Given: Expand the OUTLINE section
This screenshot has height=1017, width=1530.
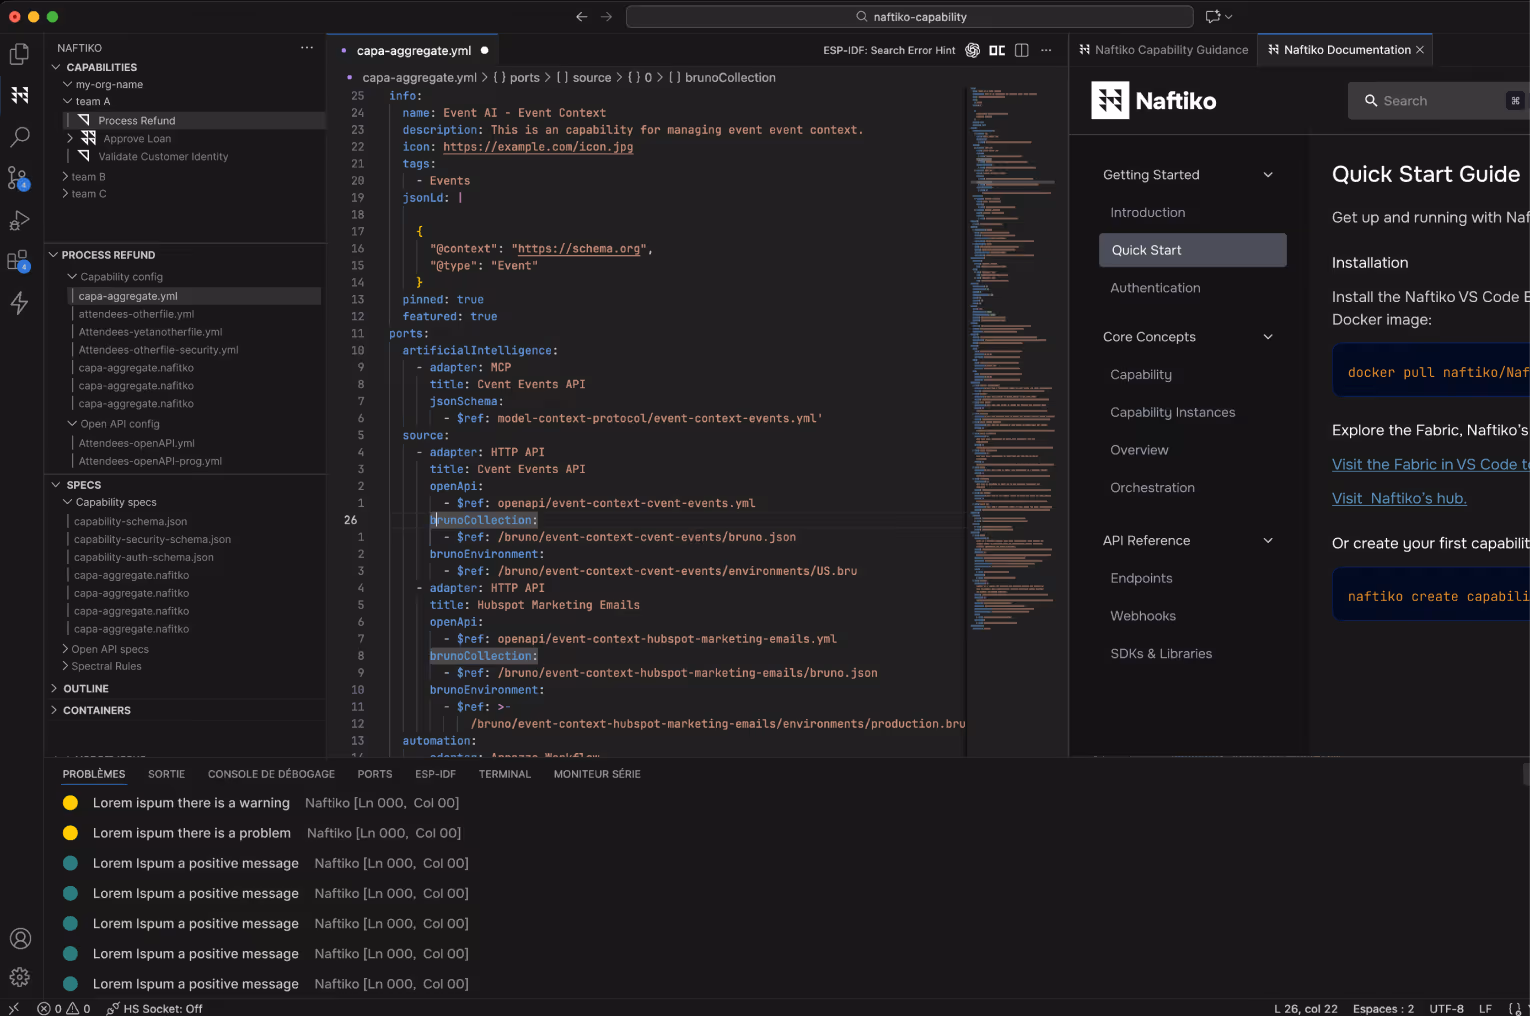Looking at the screenshot, I should 54,689.
